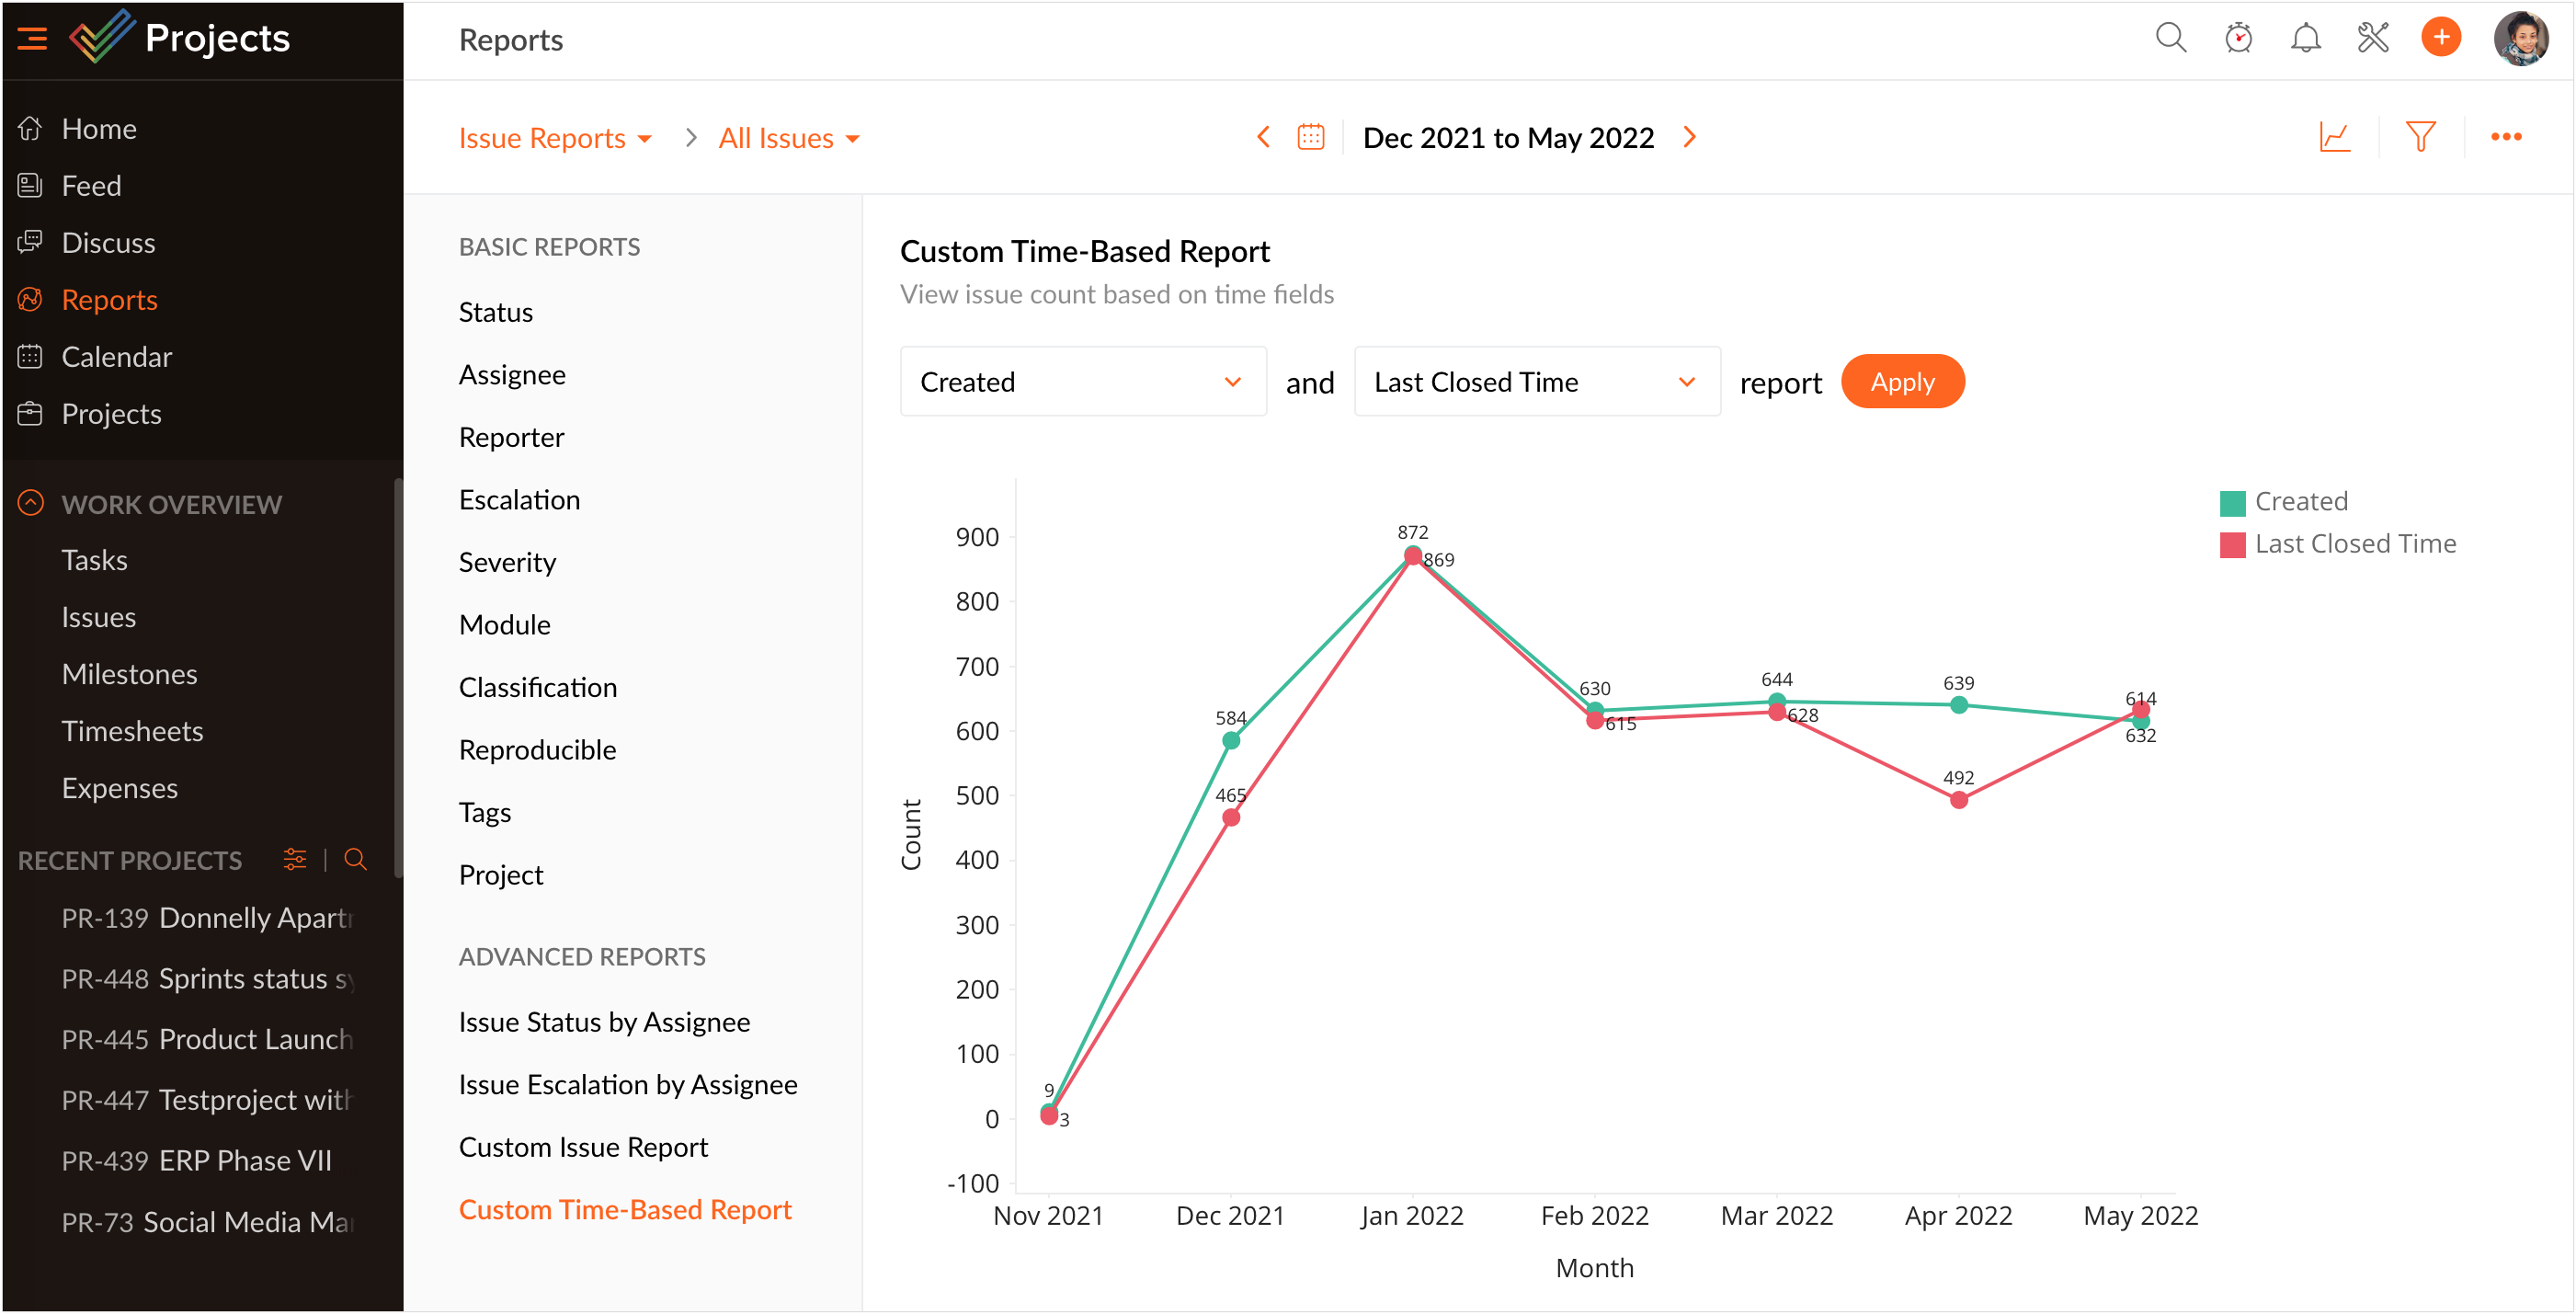Expand the Issue Reports dropdown
Image resolution: width=2576 pixels, height=1314 pixels.
(x=555, y=138)
